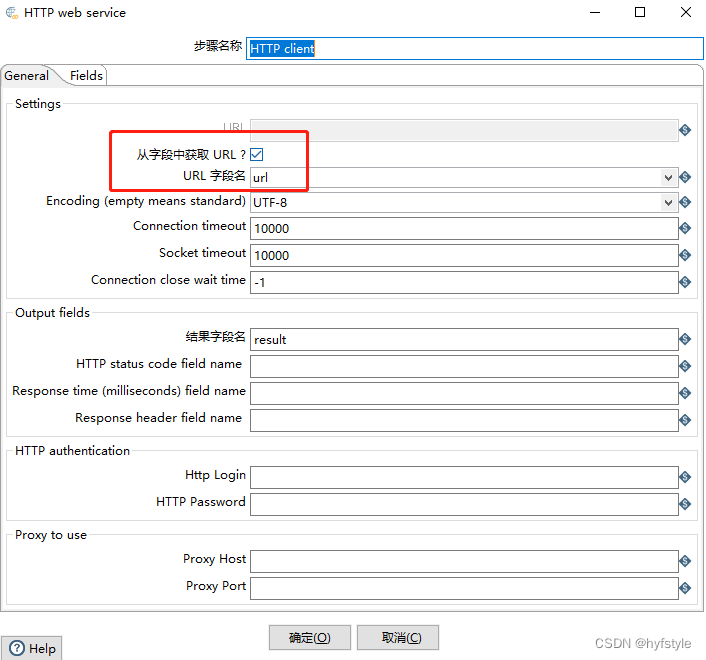Click the HTTP status code field name input
706x660 pixels.
tap(464, 366)
